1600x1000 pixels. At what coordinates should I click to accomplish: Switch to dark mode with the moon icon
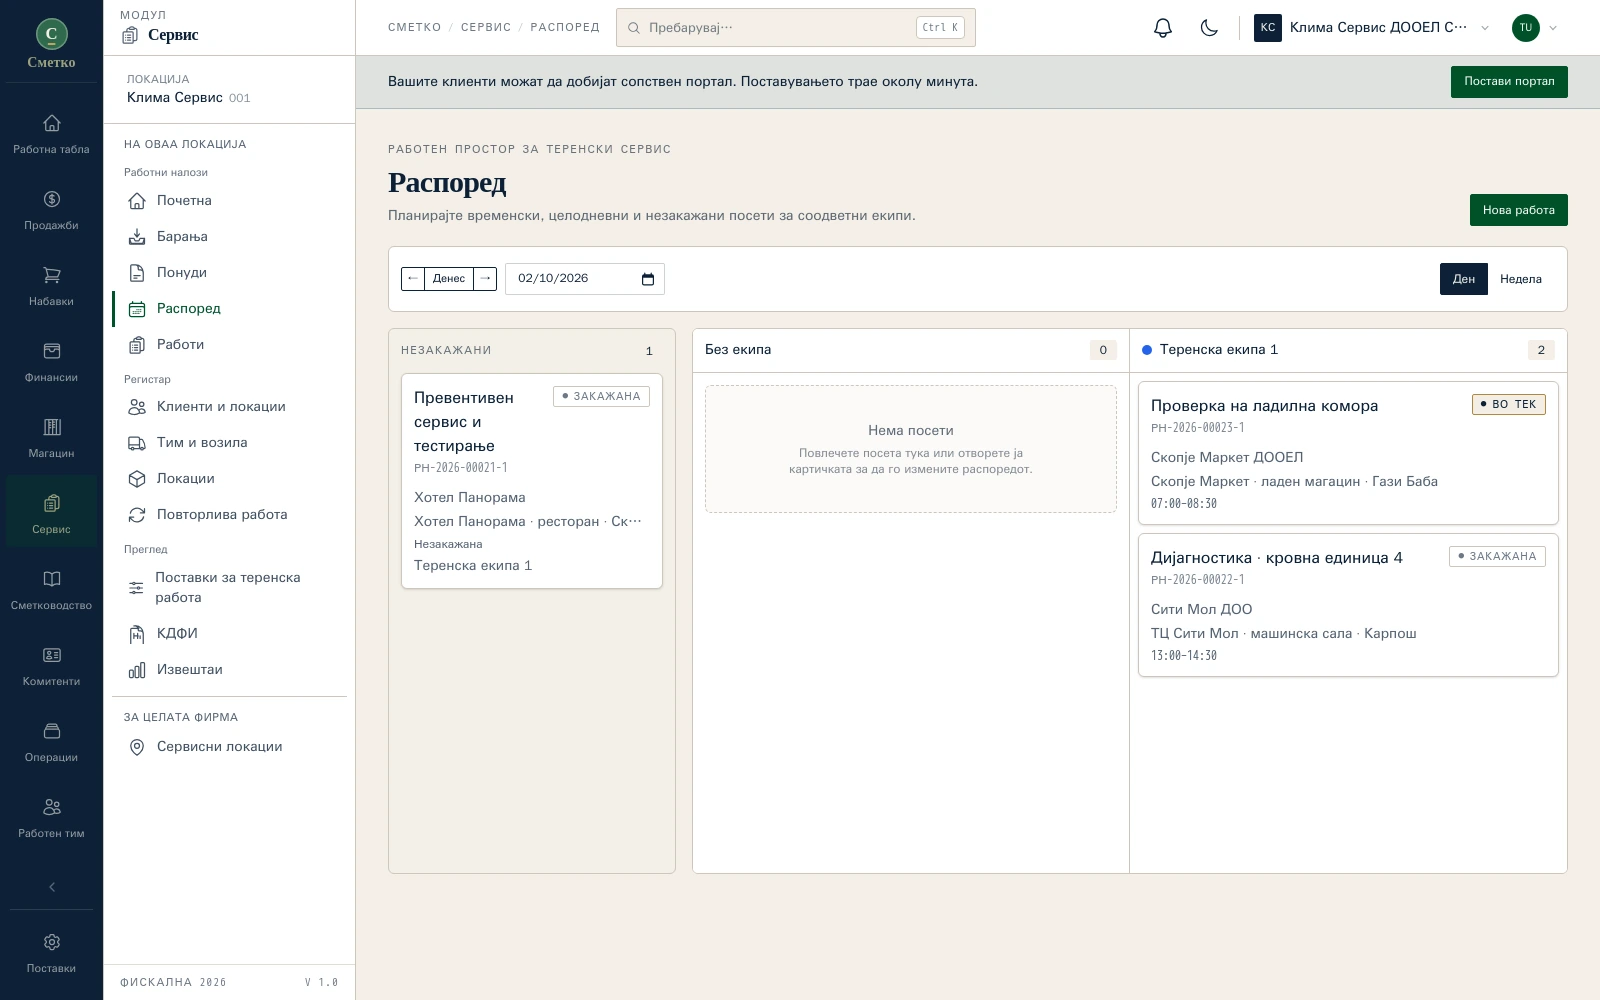(x=1209, y=28)
